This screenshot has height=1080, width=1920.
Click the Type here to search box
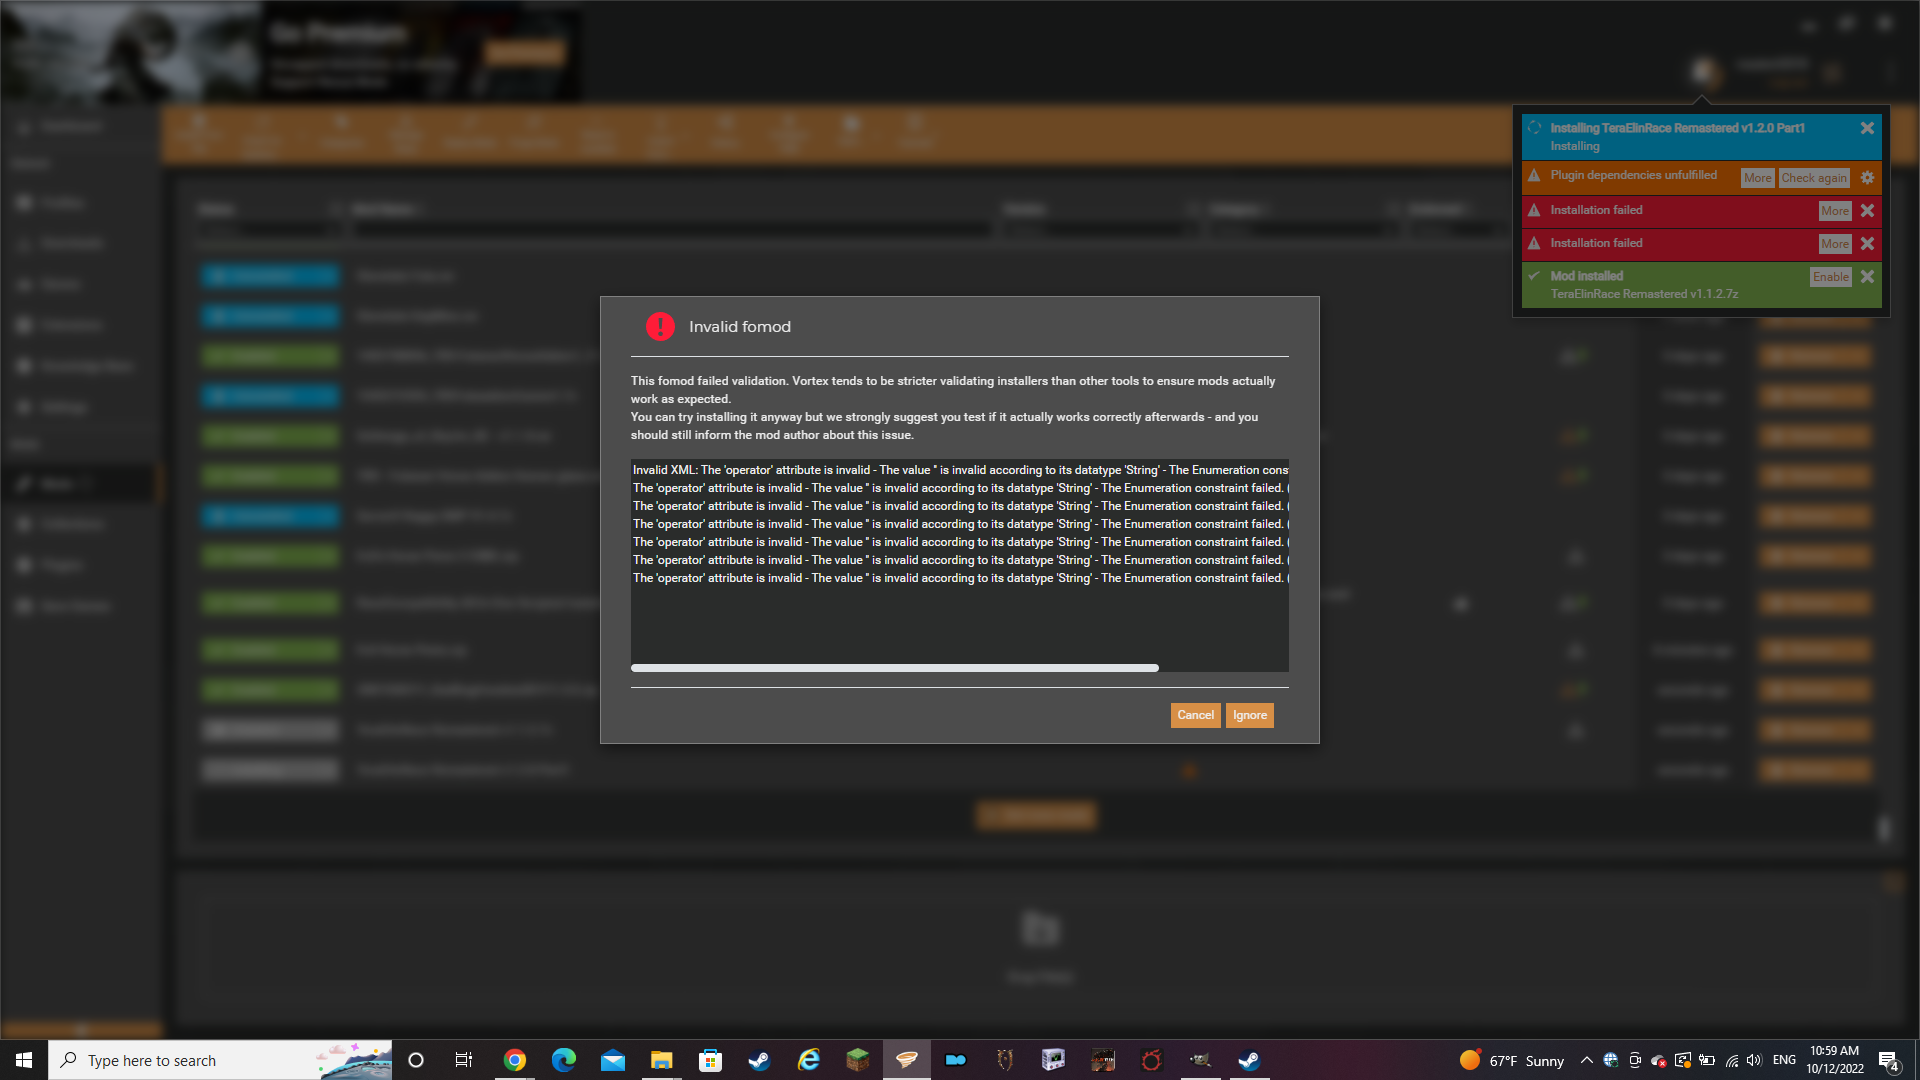pyautogui.click(x=220, y=1060)
